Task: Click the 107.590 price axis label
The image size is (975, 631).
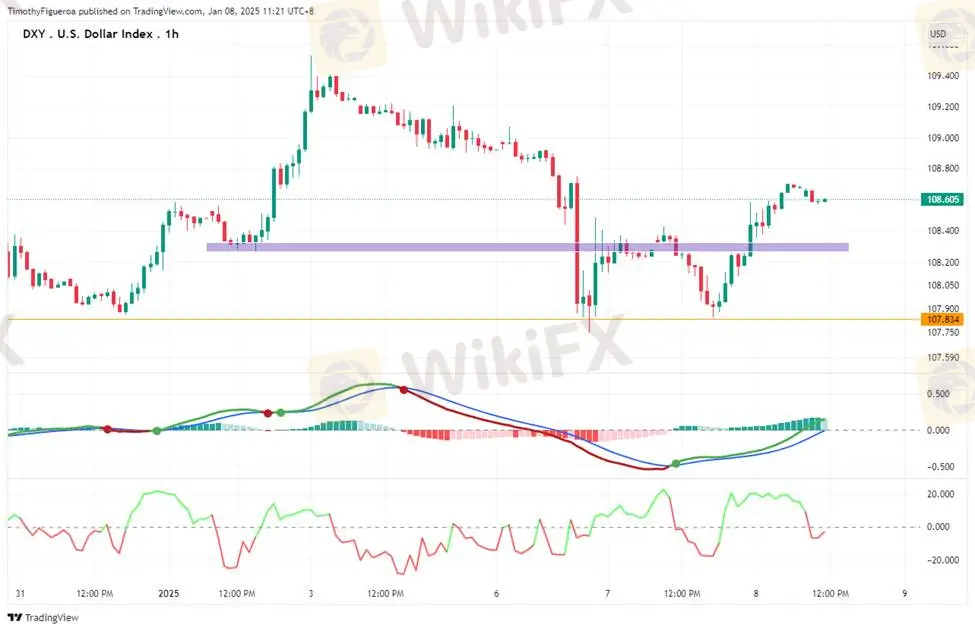Action: [x=943, y=357]
